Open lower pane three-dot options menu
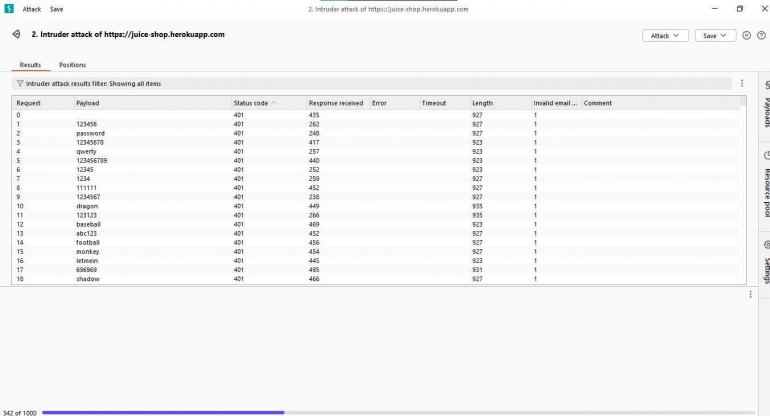The width and height of the screenshot is (770, 416). pyautogui.click(x=750, y=294)
